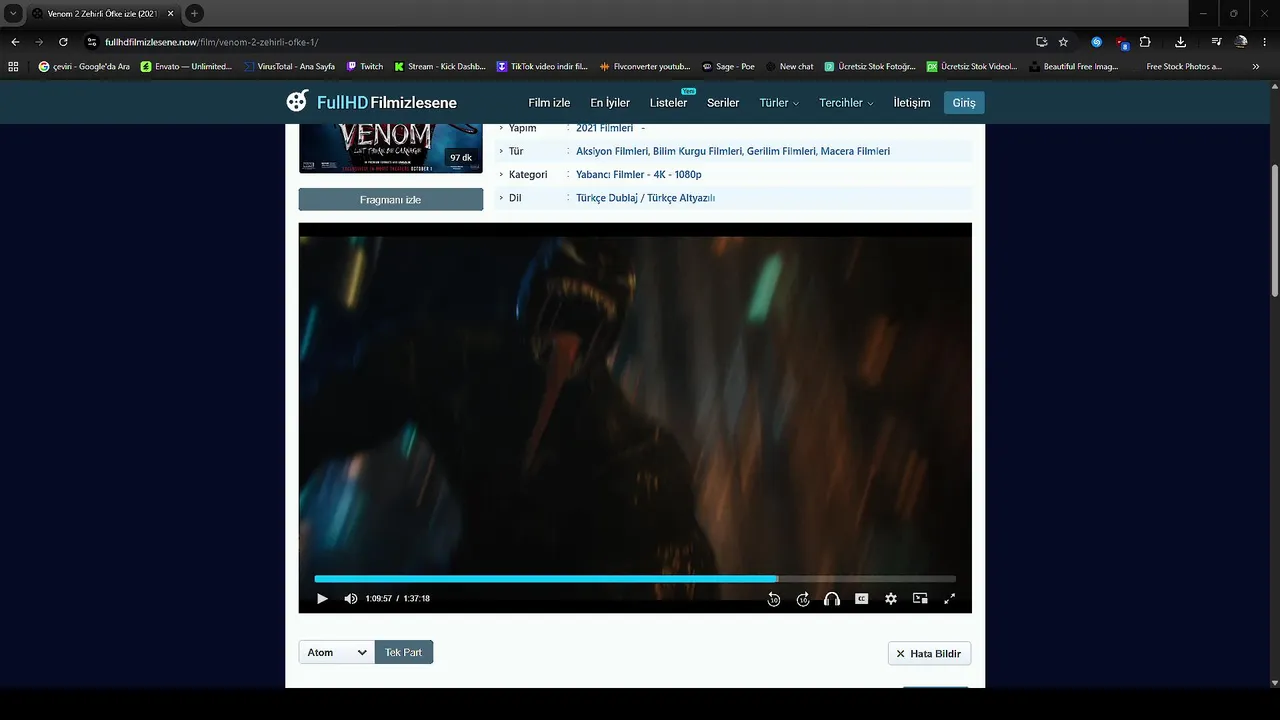Open the Sage - Poe bookmark
Screen dimensions: 1280x720
(x=728, y=67)
